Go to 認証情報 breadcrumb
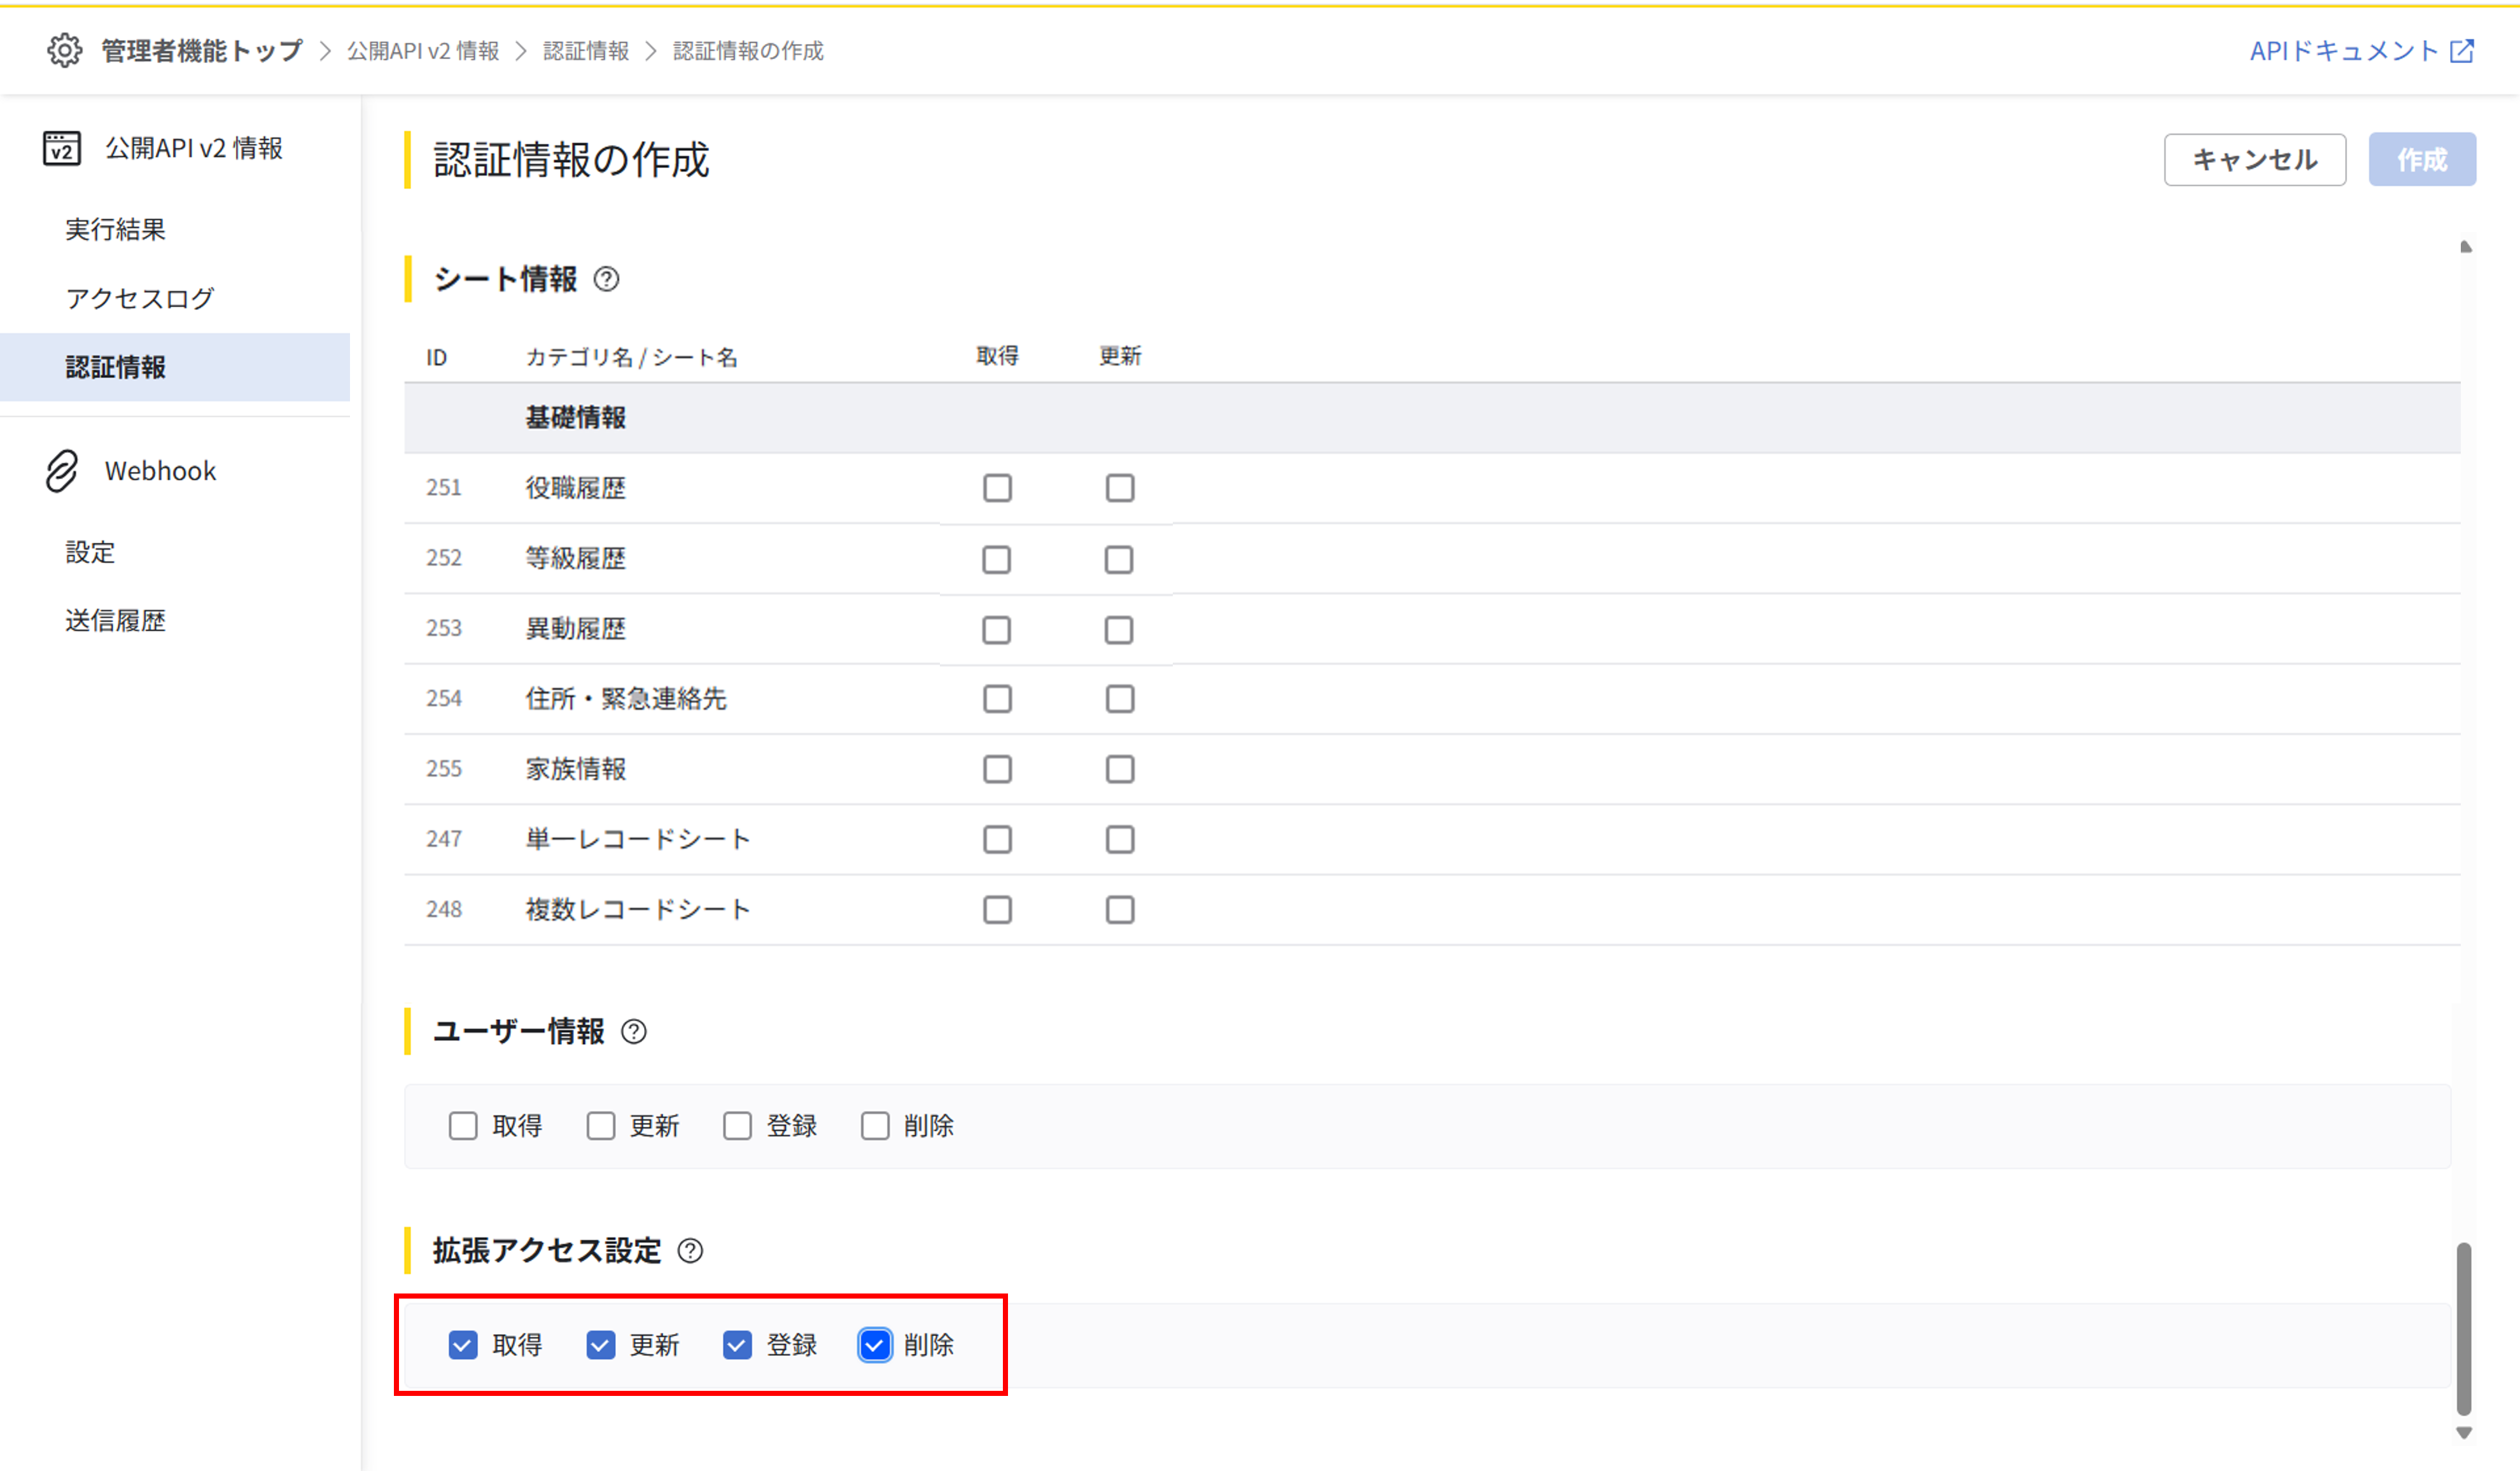 click(x=586, y=51)
